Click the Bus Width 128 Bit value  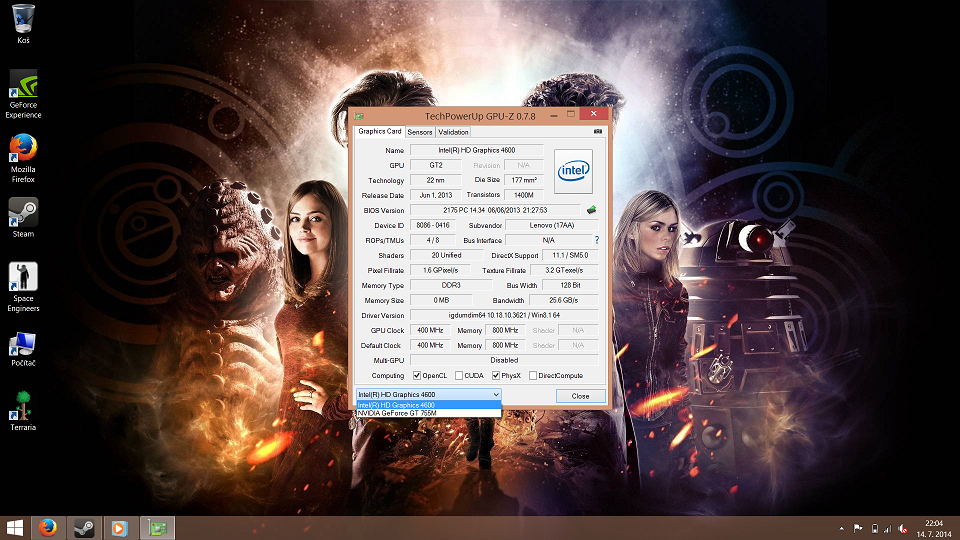(x=570, y=285)
